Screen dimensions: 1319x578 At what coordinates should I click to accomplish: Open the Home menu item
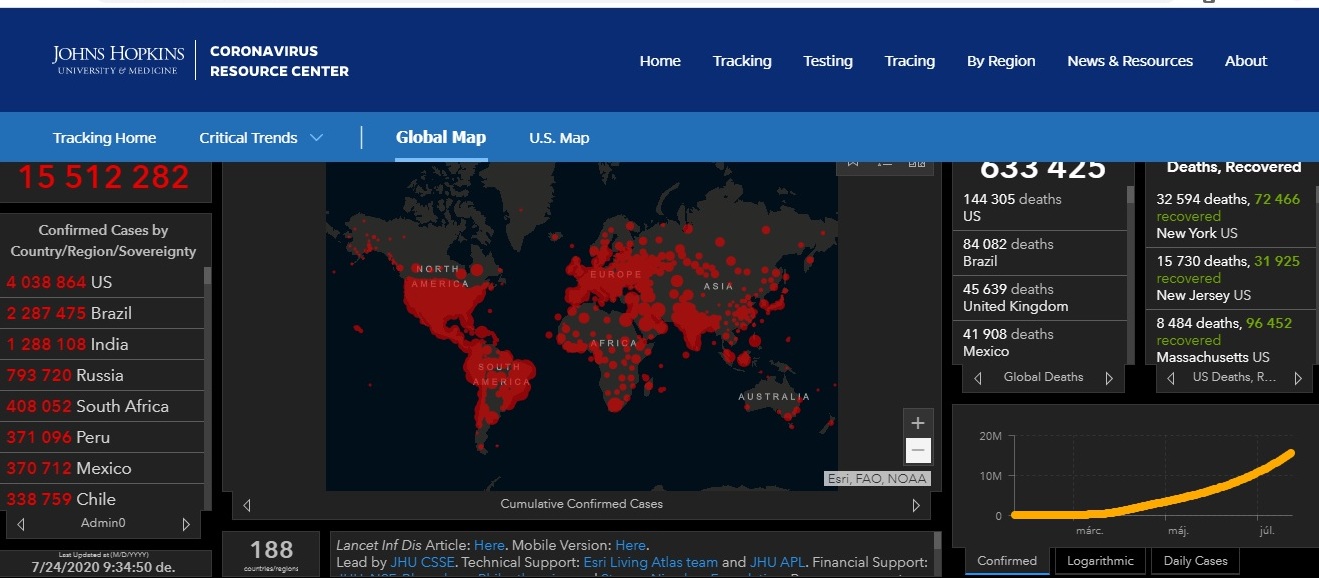pos(660,61)
